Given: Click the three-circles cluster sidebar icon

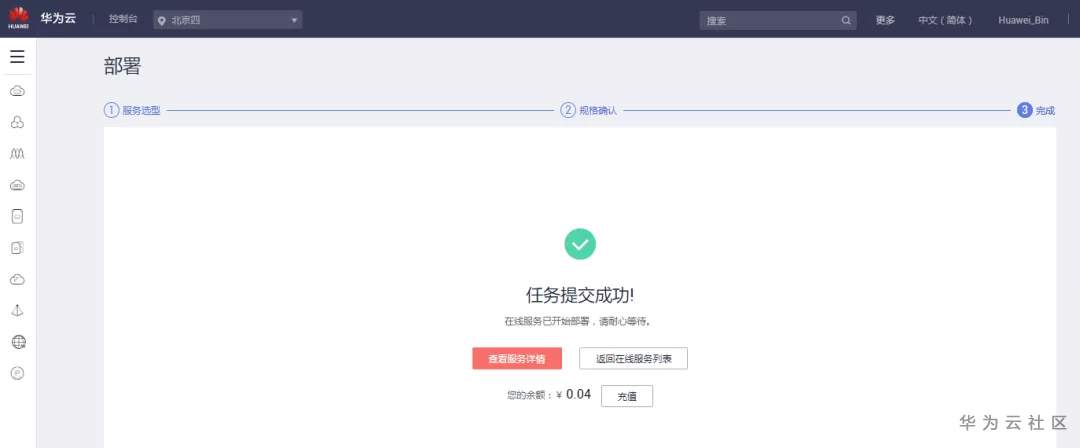Looking at the screenshot, I should pyautogui.click(x=18, y=123).
